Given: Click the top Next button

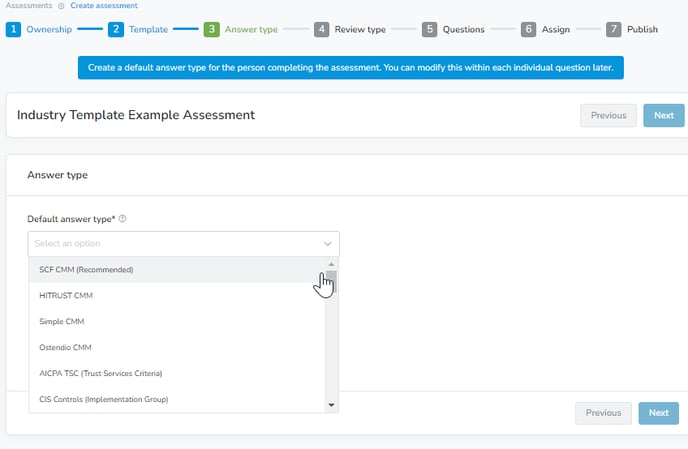Looking at the screenshot, I should 663,115.
